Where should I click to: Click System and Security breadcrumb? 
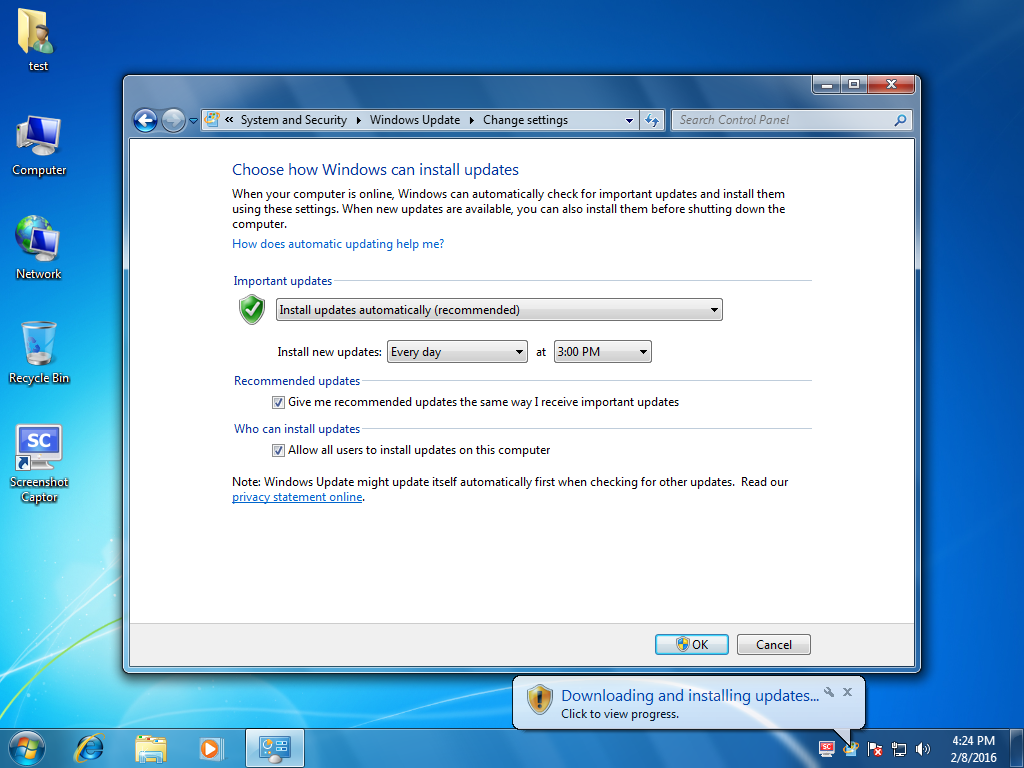[x=294, y=120]
